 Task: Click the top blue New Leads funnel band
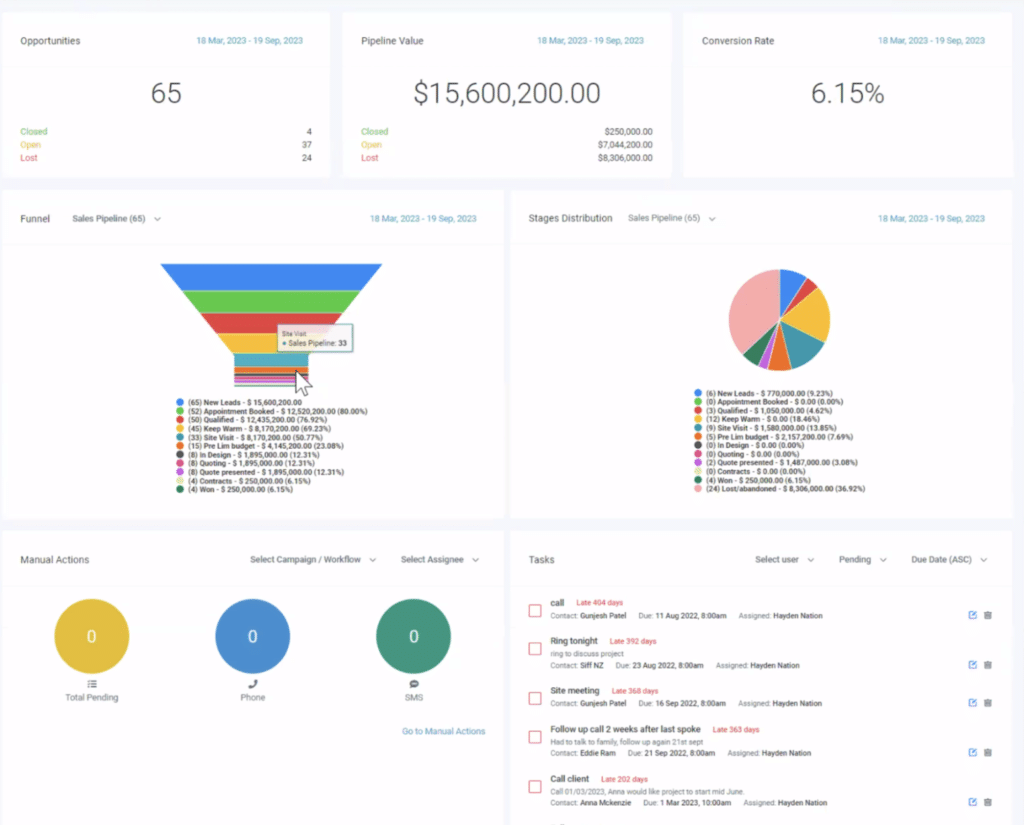tap(271, 276)
